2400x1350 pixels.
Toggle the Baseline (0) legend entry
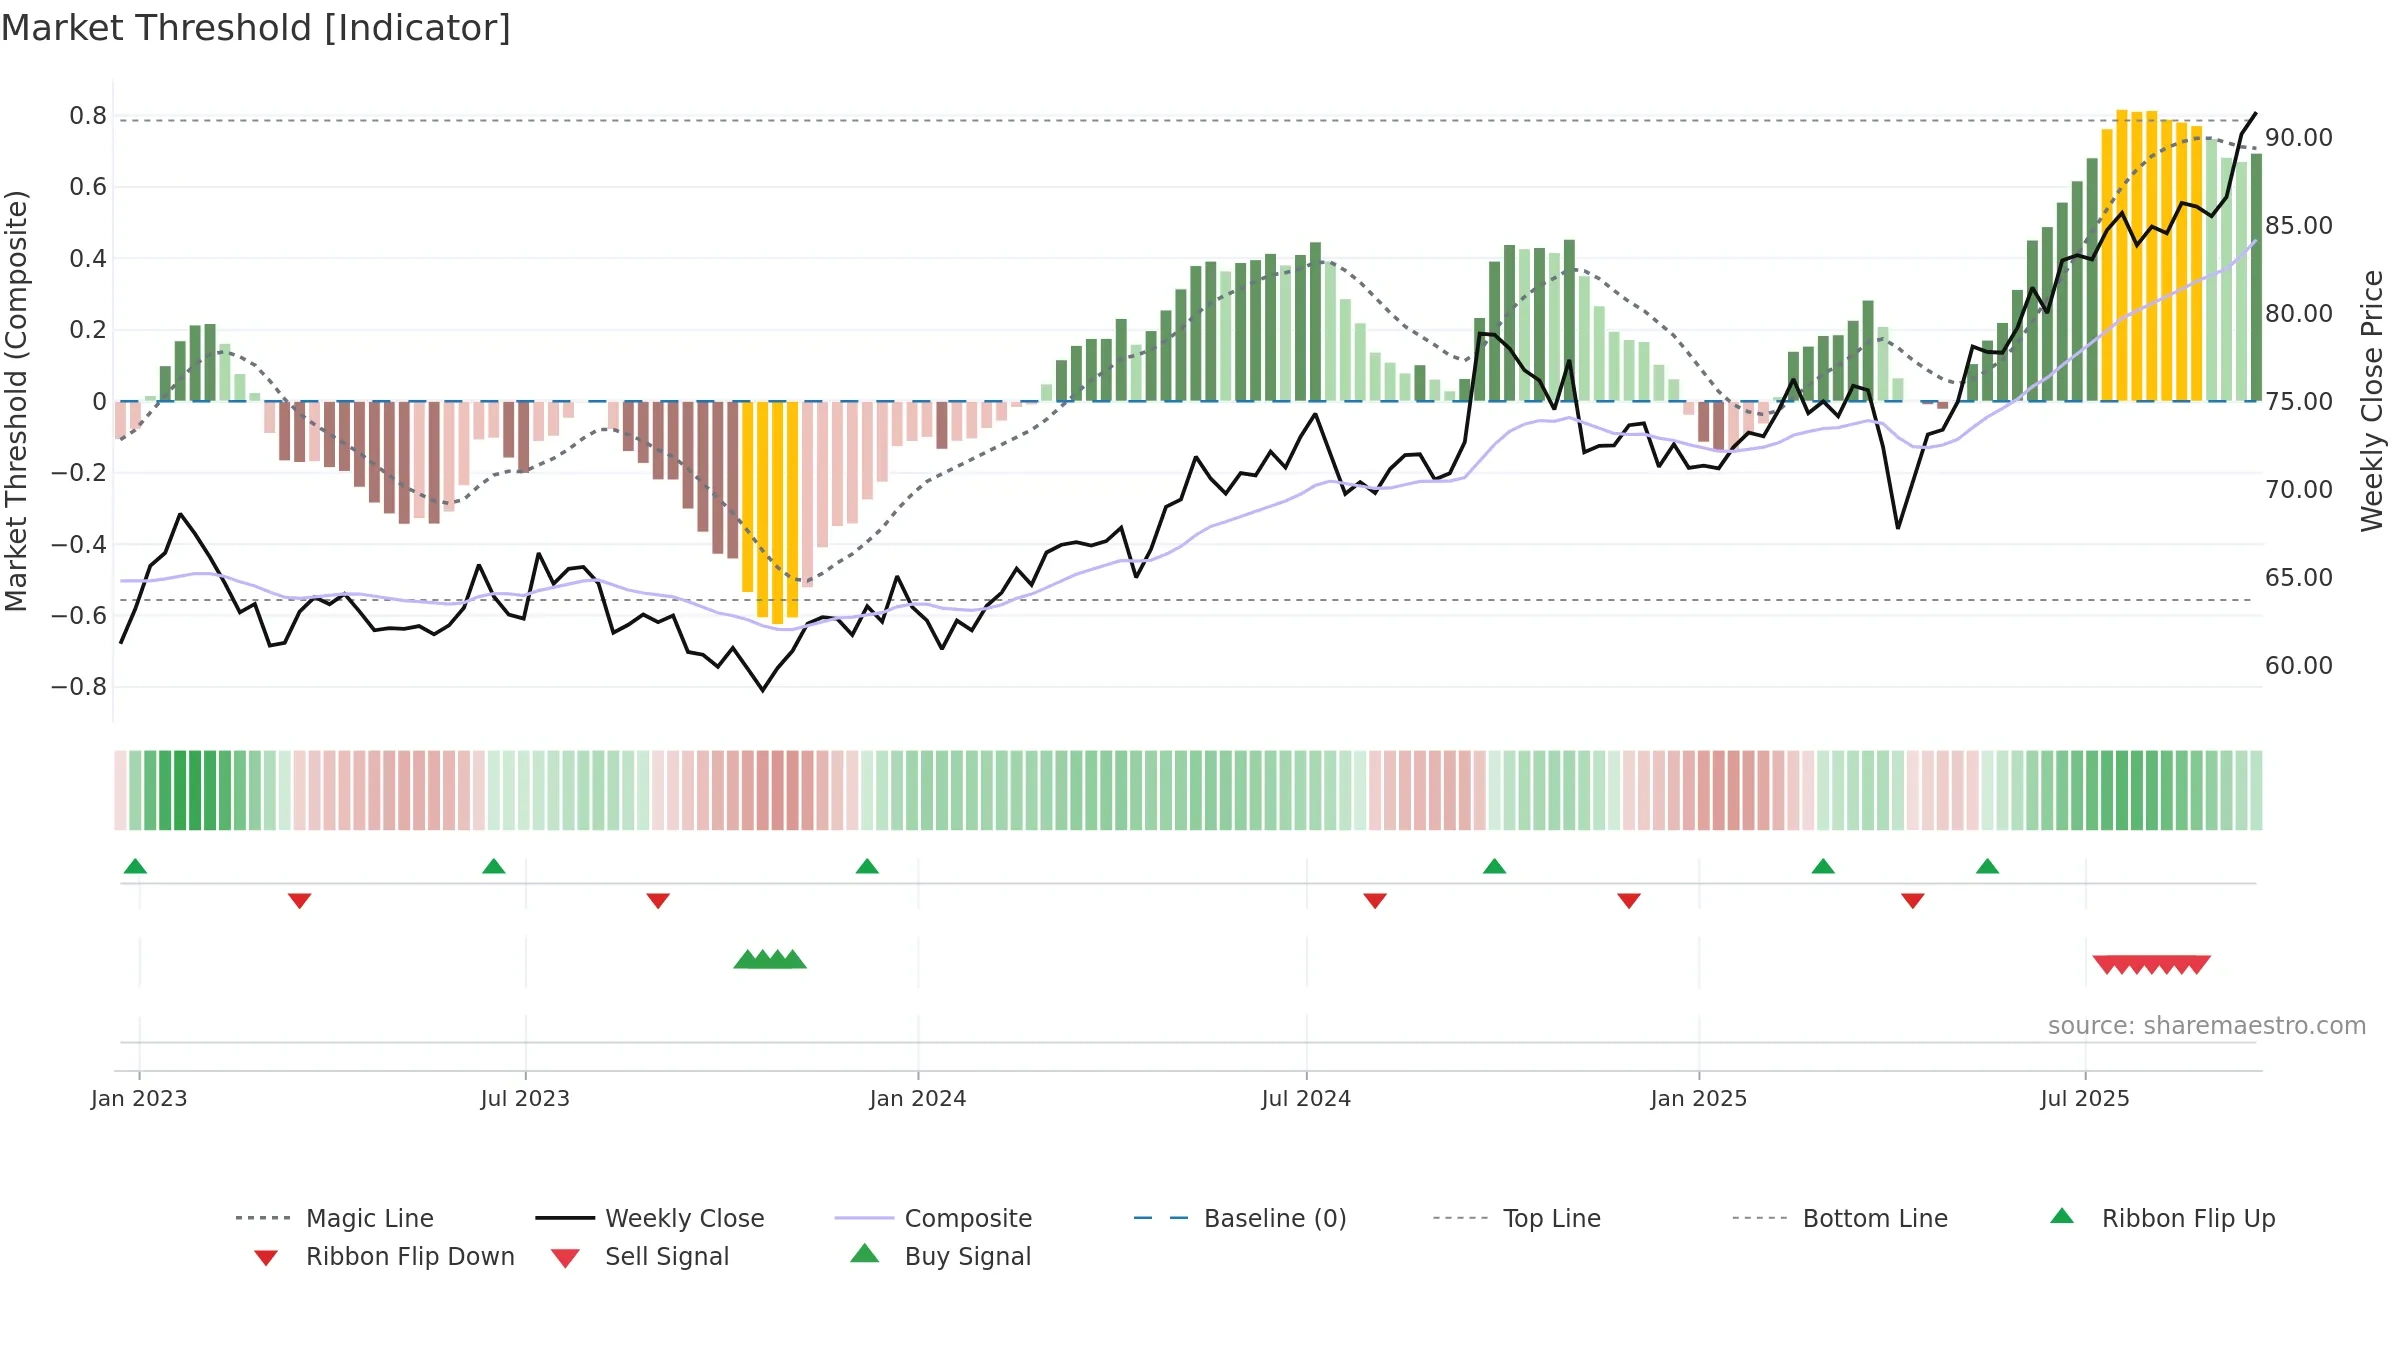(x=1240, y=1218)
